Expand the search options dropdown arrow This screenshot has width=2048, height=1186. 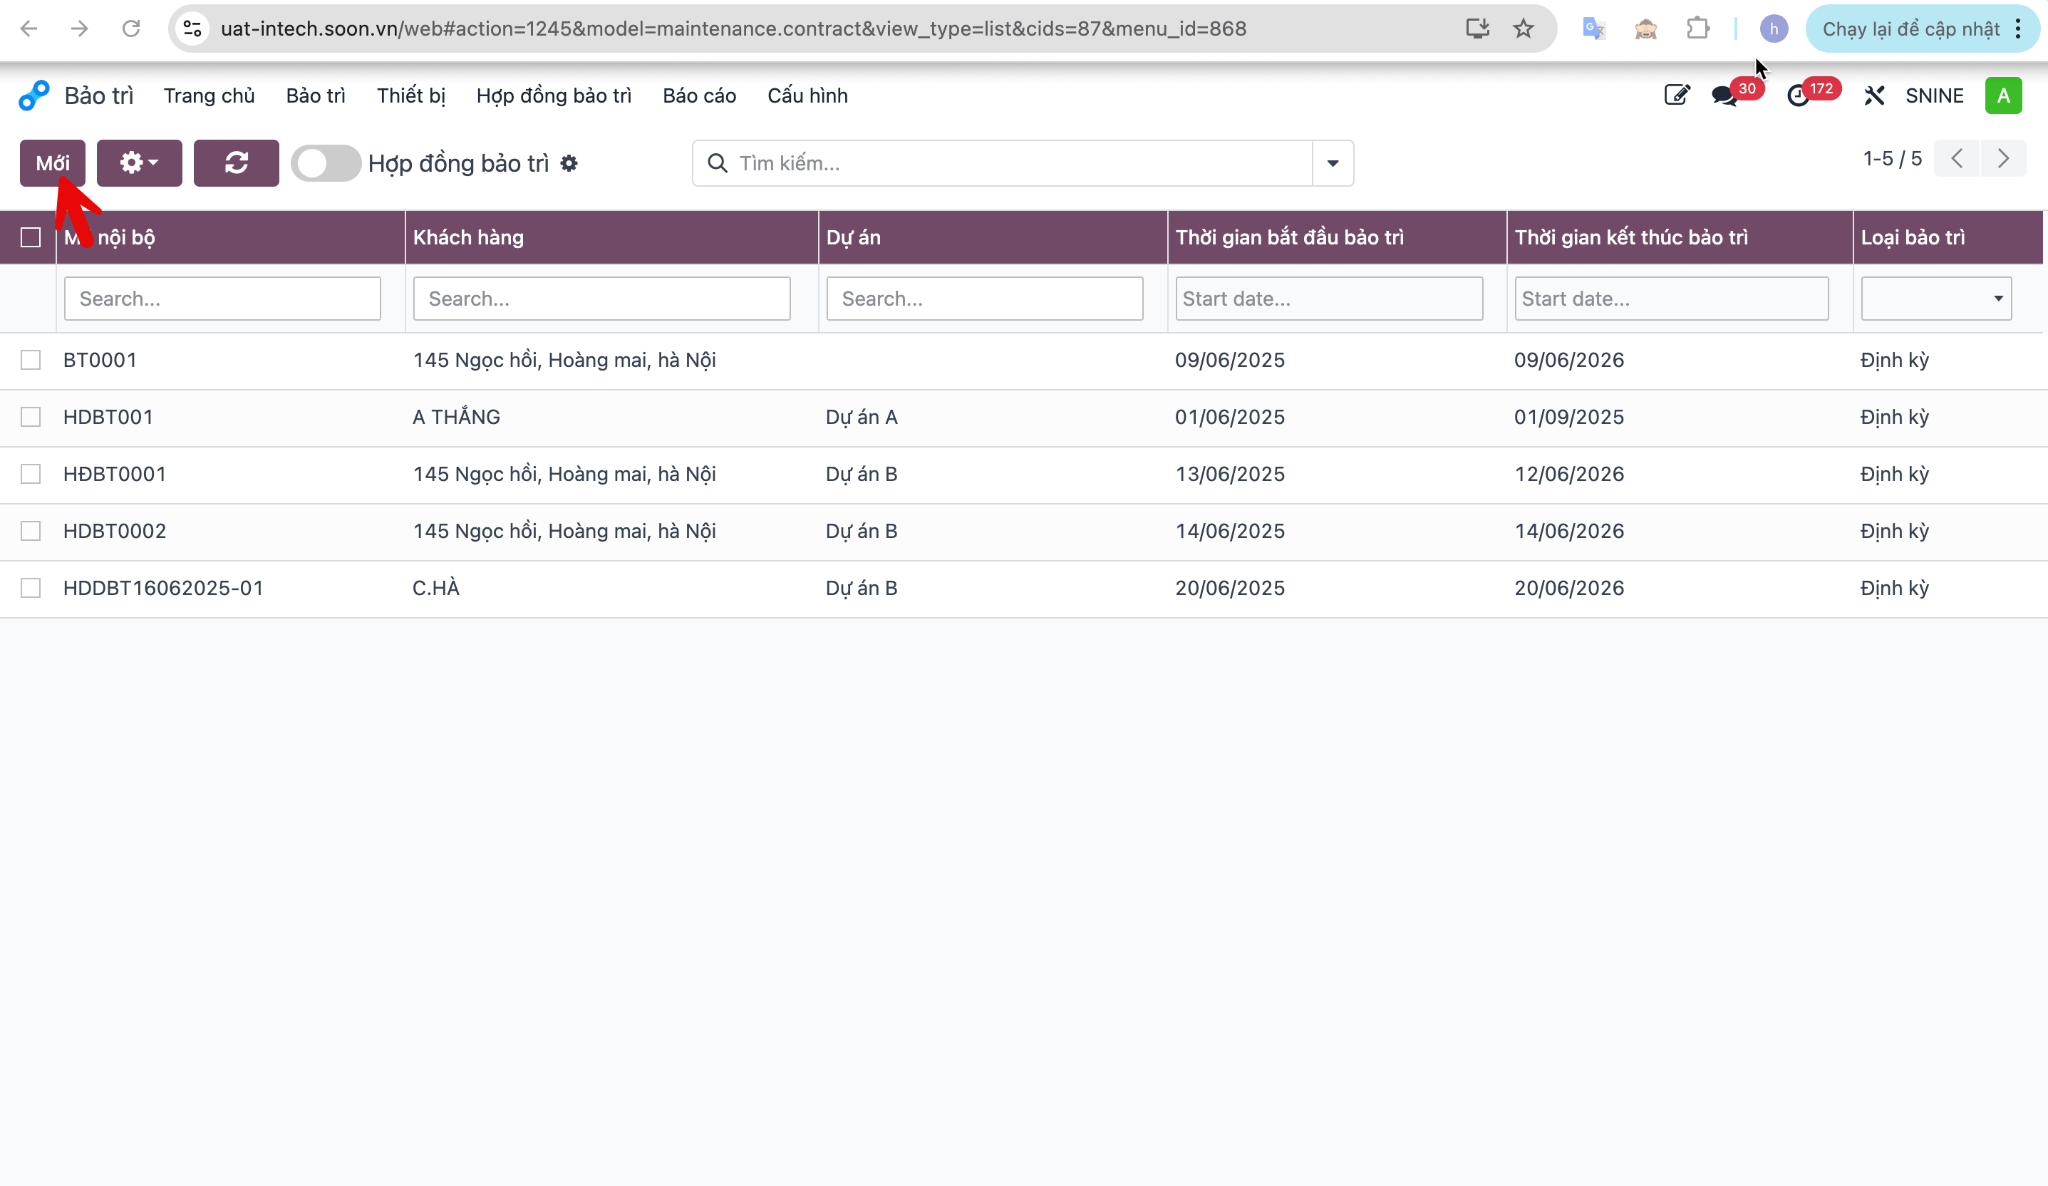1333,163
